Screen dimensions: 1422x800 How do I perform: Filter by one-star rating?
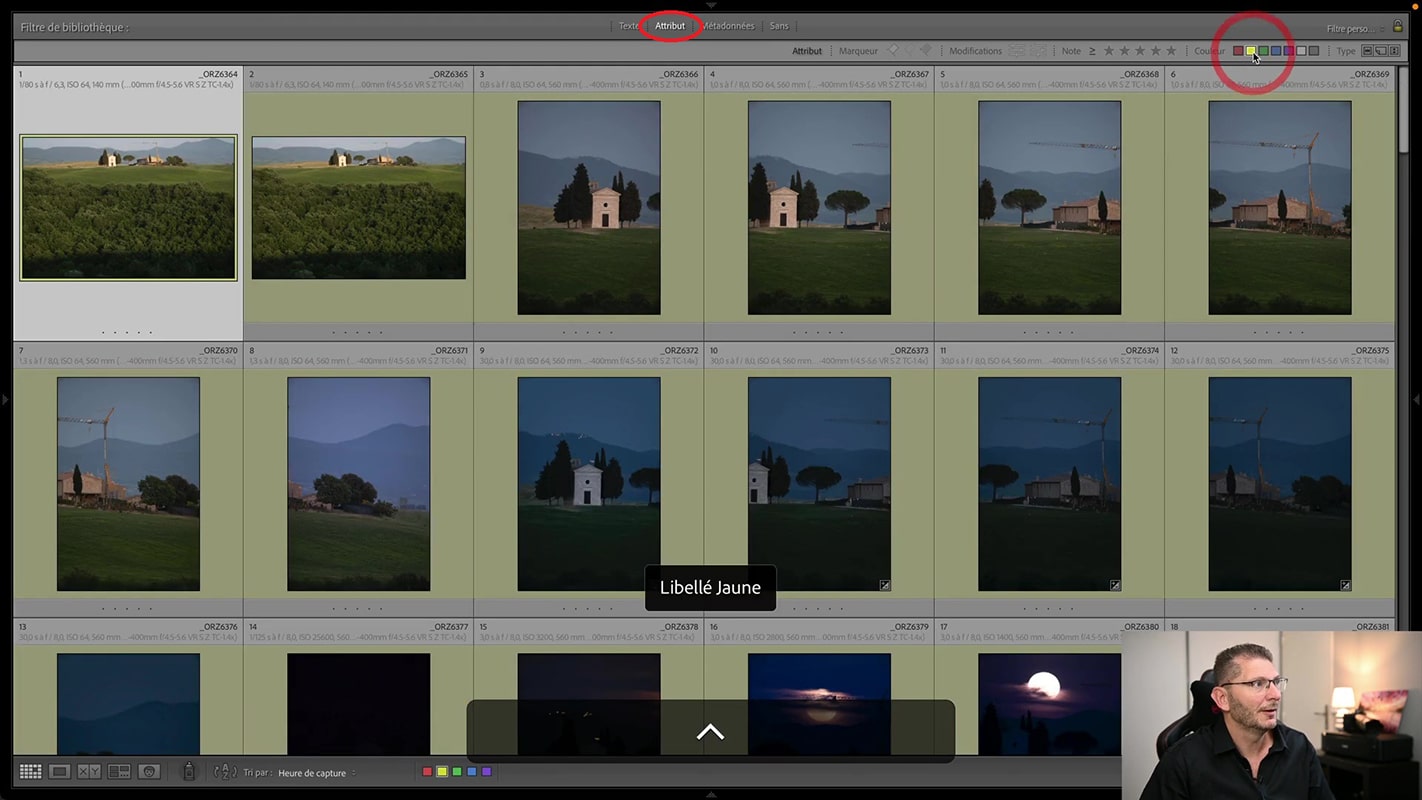[1108, 51]
